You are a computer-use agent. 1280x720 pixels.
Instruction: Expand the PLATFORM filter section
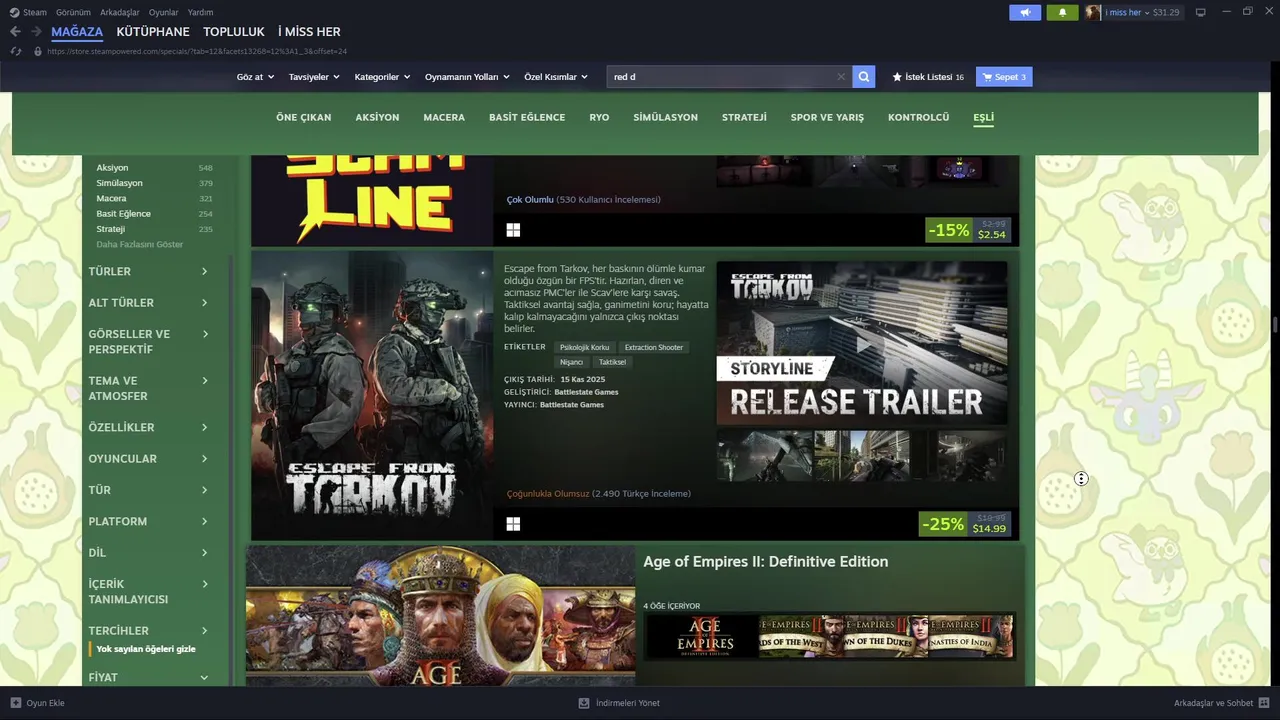[x=150, y=521]
